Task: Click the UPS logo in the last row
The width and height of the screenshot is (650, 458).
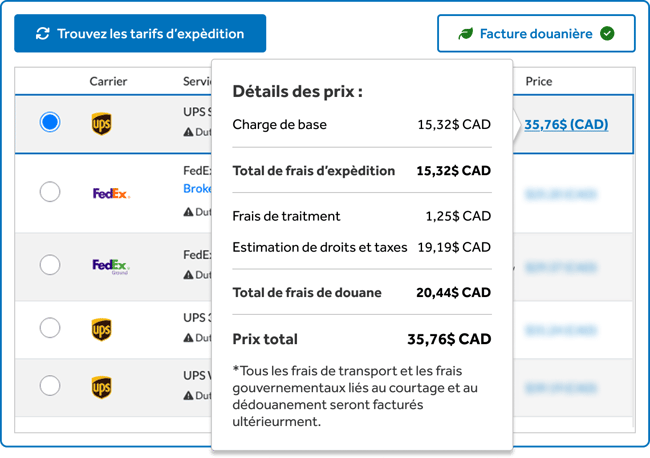Action: [x=102, y=387]
